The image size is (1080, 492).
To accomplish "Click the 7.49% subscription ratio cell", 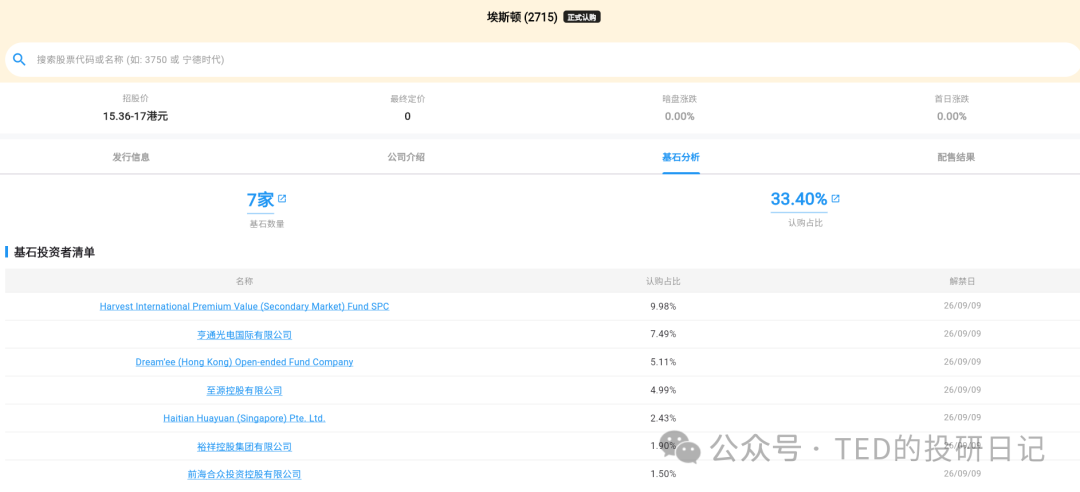I will pos(663,334).
